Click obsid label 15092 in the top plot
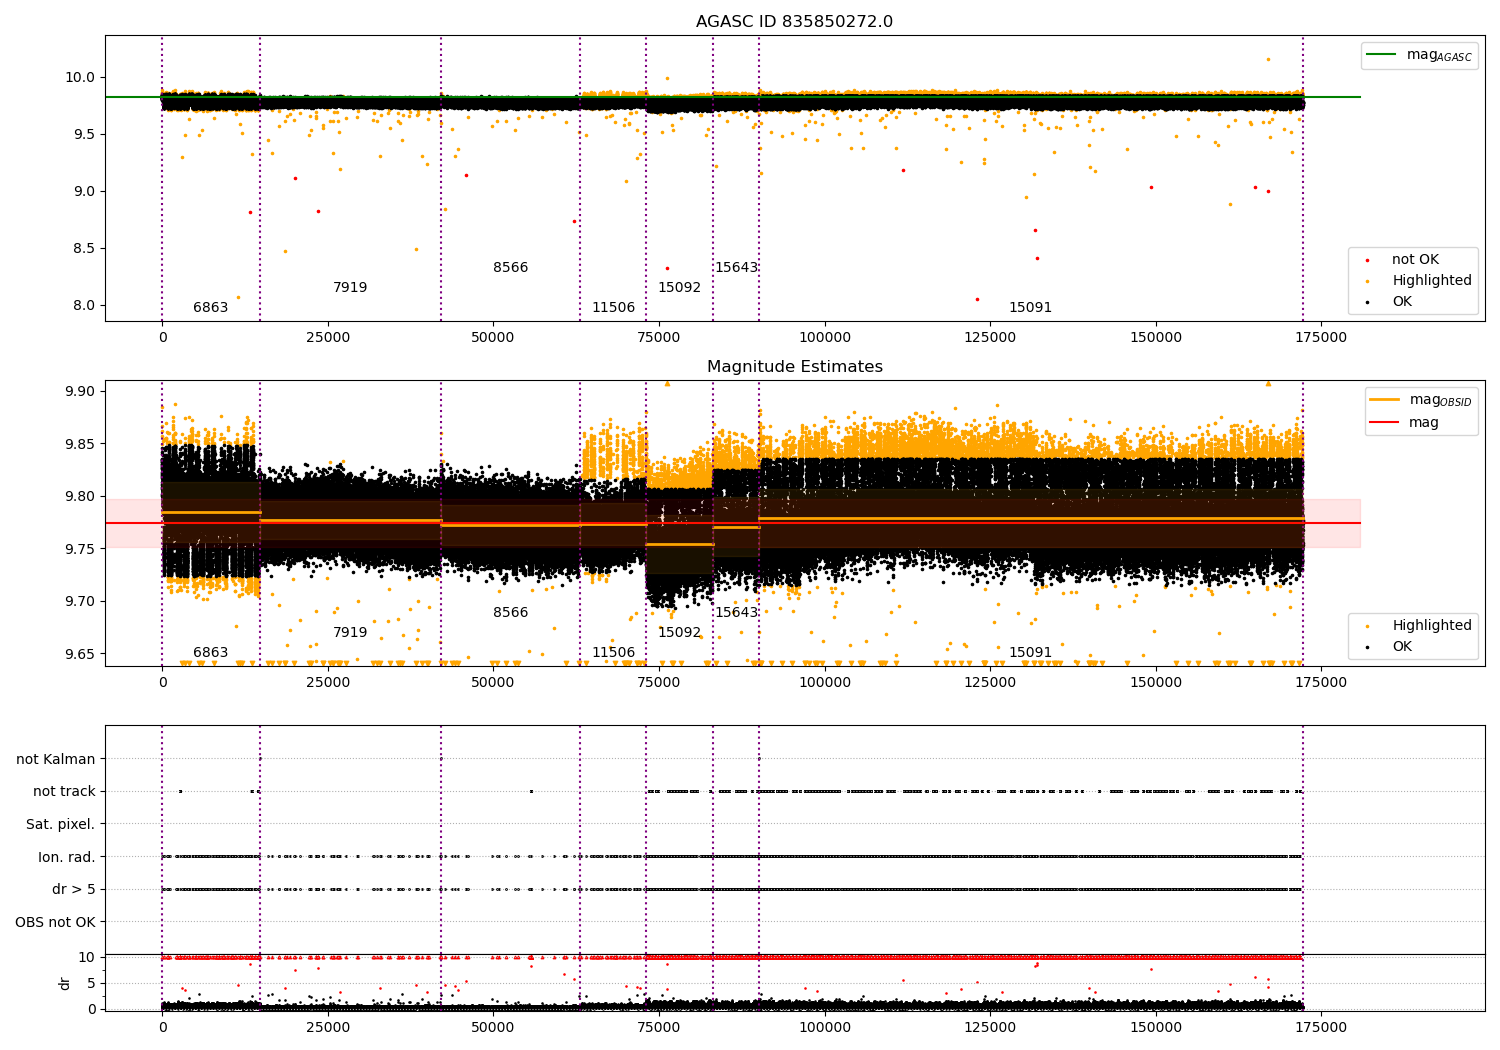Image resolution: width=1500 pixels, height=1050 pixels. [679, 288]
